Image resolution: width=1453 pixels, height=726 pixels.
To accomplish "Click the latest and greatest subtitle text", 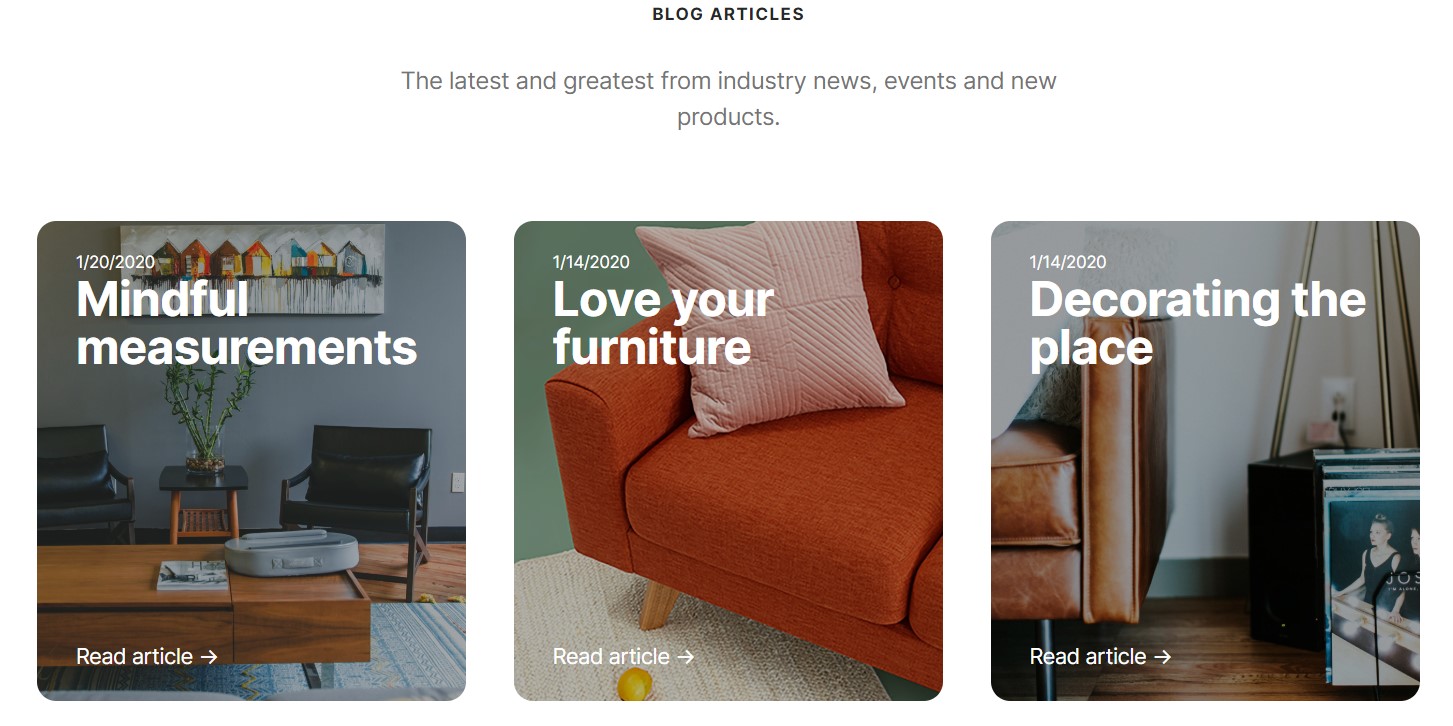I will [728, 98].
